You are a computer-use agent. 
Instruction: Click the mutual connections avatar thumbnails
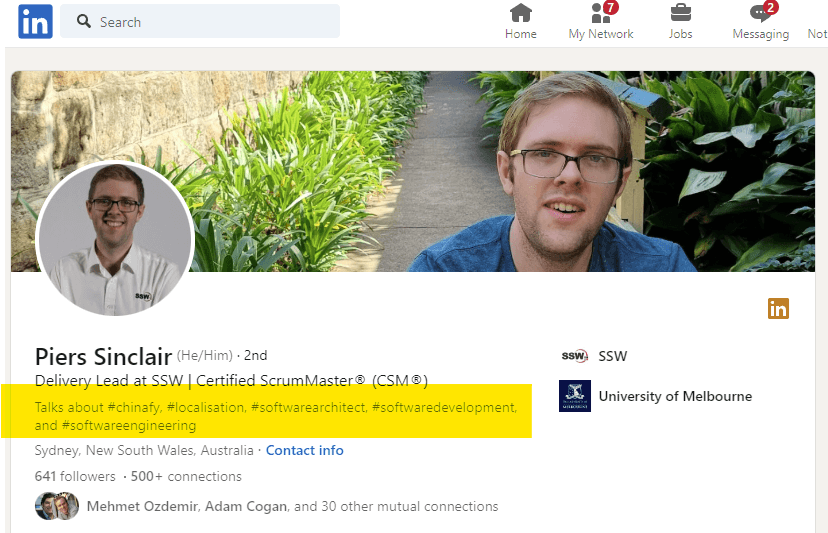point(57,506)
